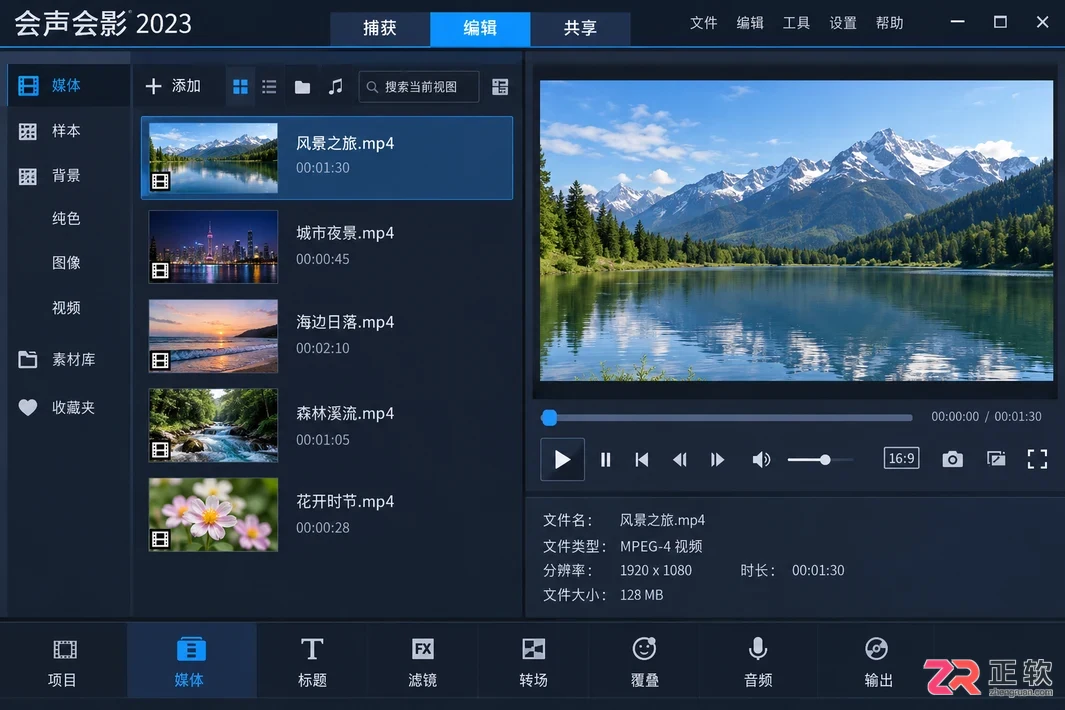
Task: Click the 城市夜景.mp4 file name
Action: tap(345, 233)
